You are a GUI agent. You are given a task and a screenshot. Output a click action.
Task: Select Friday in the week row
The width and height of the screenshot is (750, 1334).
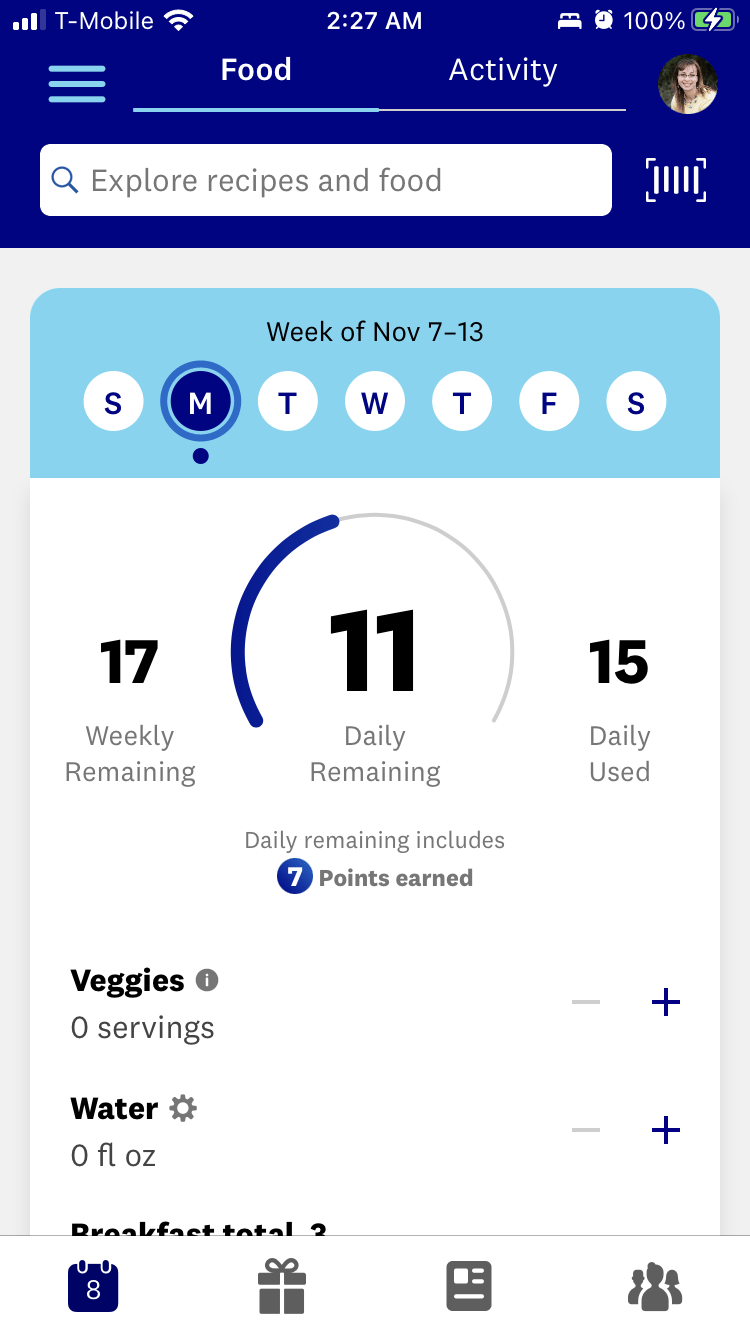coord(549,403)
